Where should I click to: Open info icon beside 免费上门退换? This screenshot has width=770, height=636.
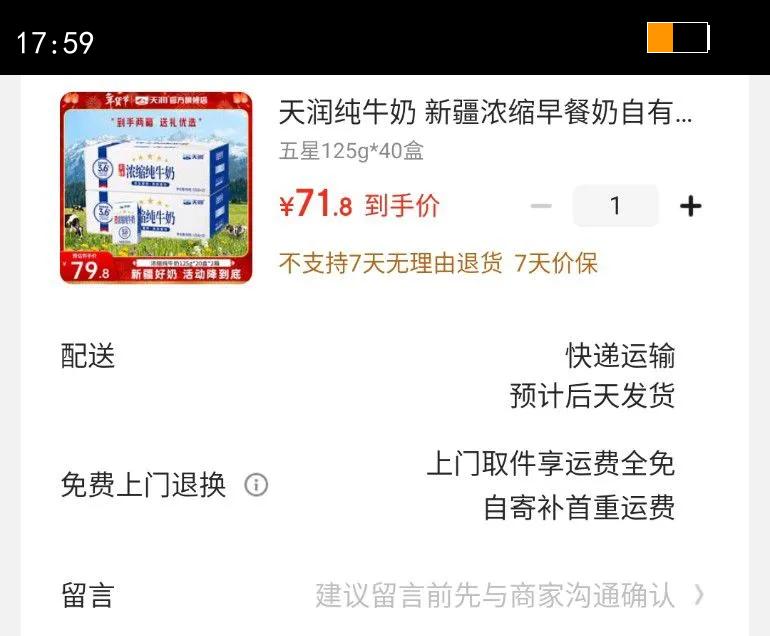tap(256, 485)
